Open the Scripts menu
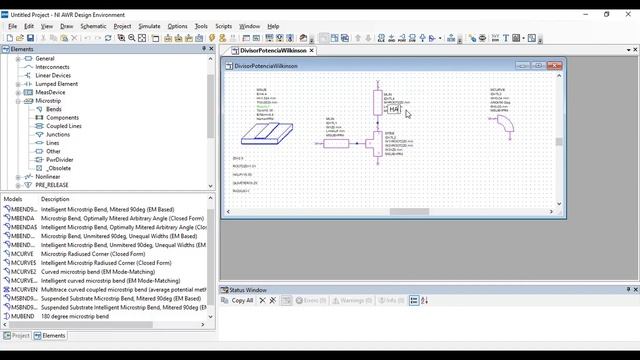Image resolution: width=640 pixels, height=360 pixels. coord(223,26)
